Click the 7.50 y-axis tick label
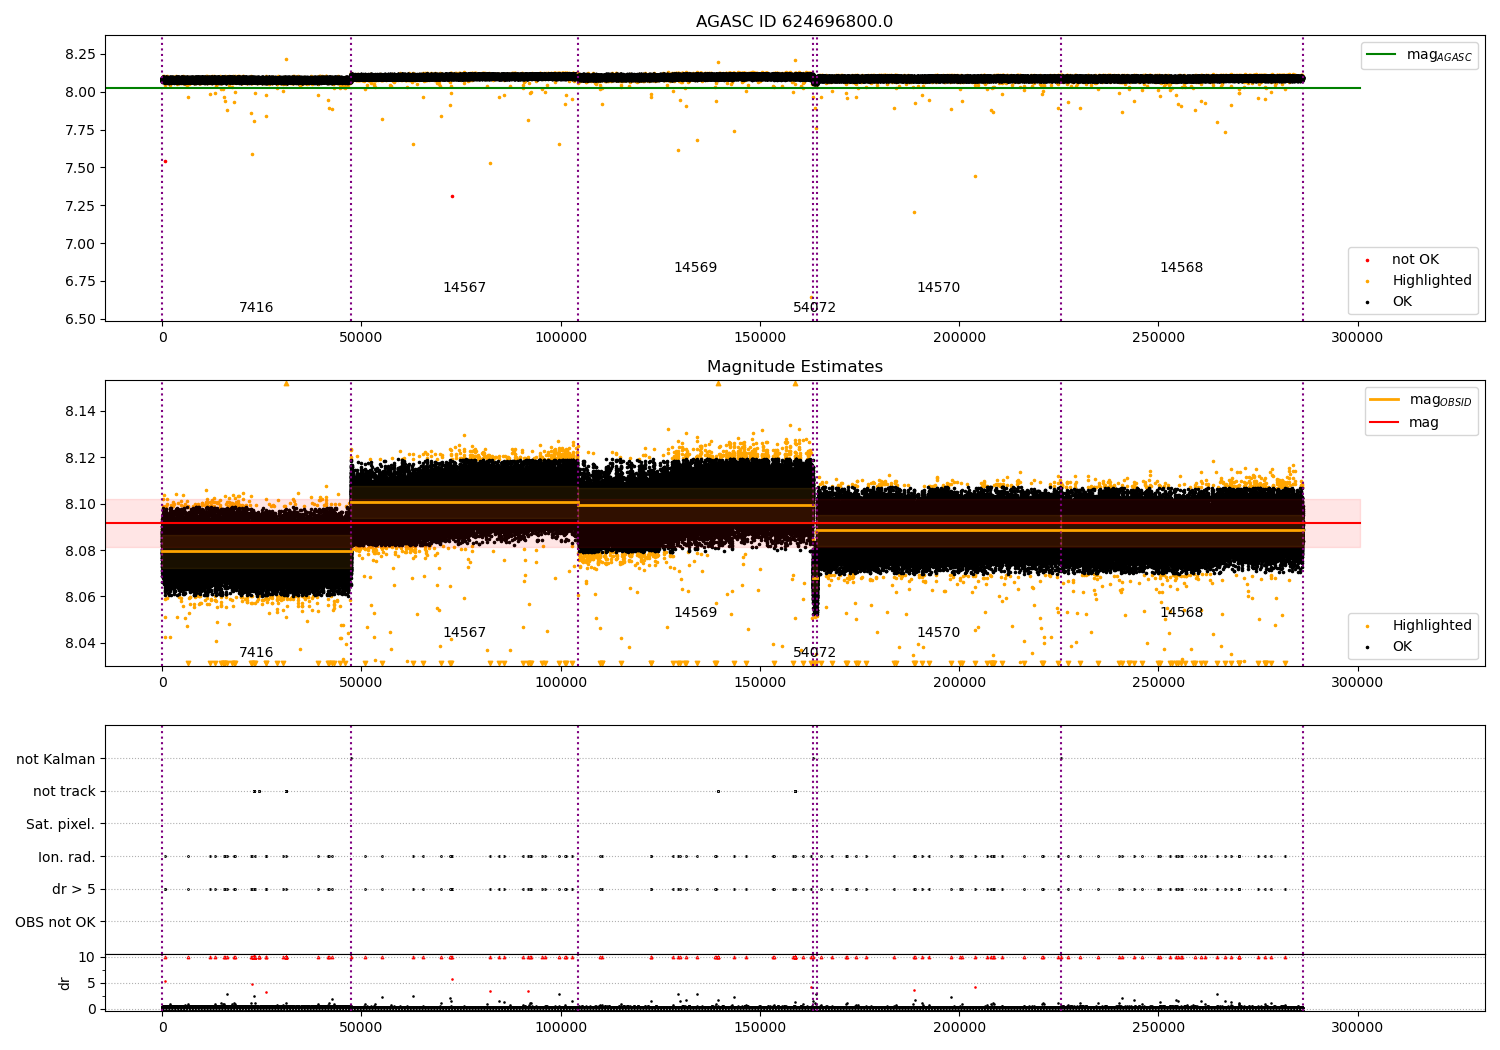Screen dimensions: 1500x1050 coord(80,168)
